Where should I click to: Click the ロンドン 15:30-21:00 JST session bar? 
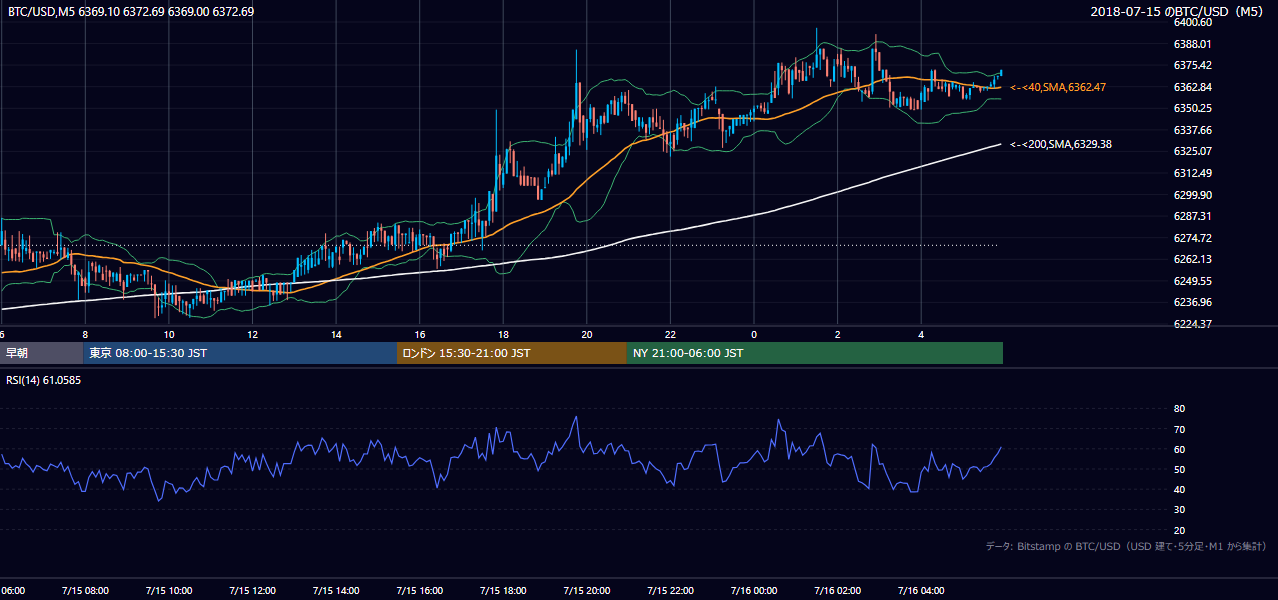point(512,353)
